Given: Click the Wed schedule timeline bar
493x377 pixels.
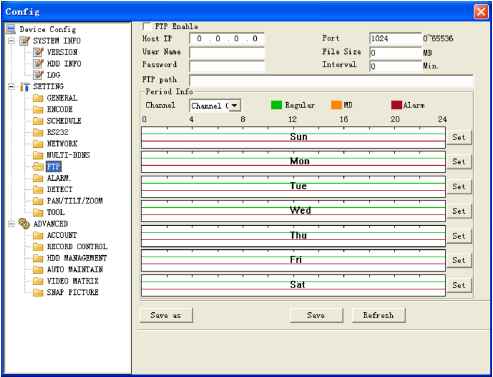Looking at the screenshot, I should [x=293, y=211].
